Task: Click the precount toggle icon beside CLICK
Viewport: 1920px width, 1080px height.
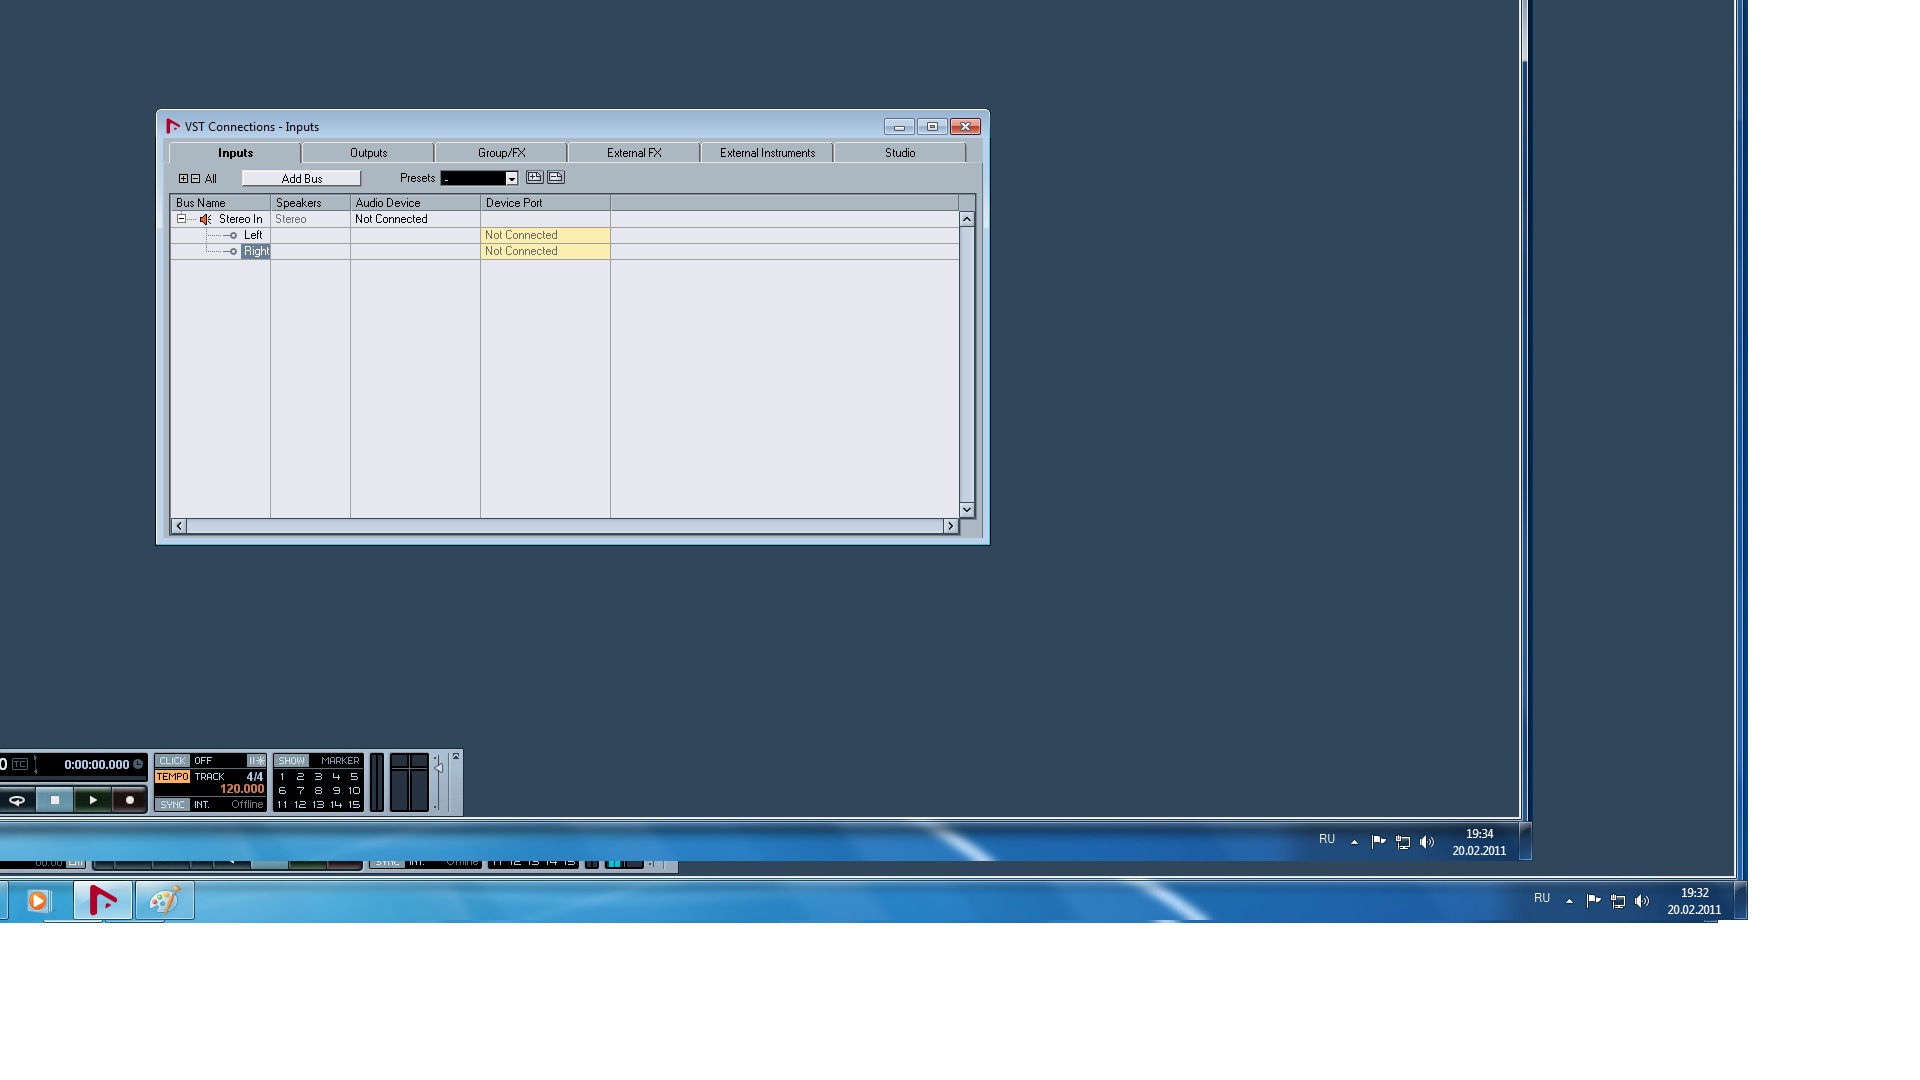Action: (x=256, y=761)
